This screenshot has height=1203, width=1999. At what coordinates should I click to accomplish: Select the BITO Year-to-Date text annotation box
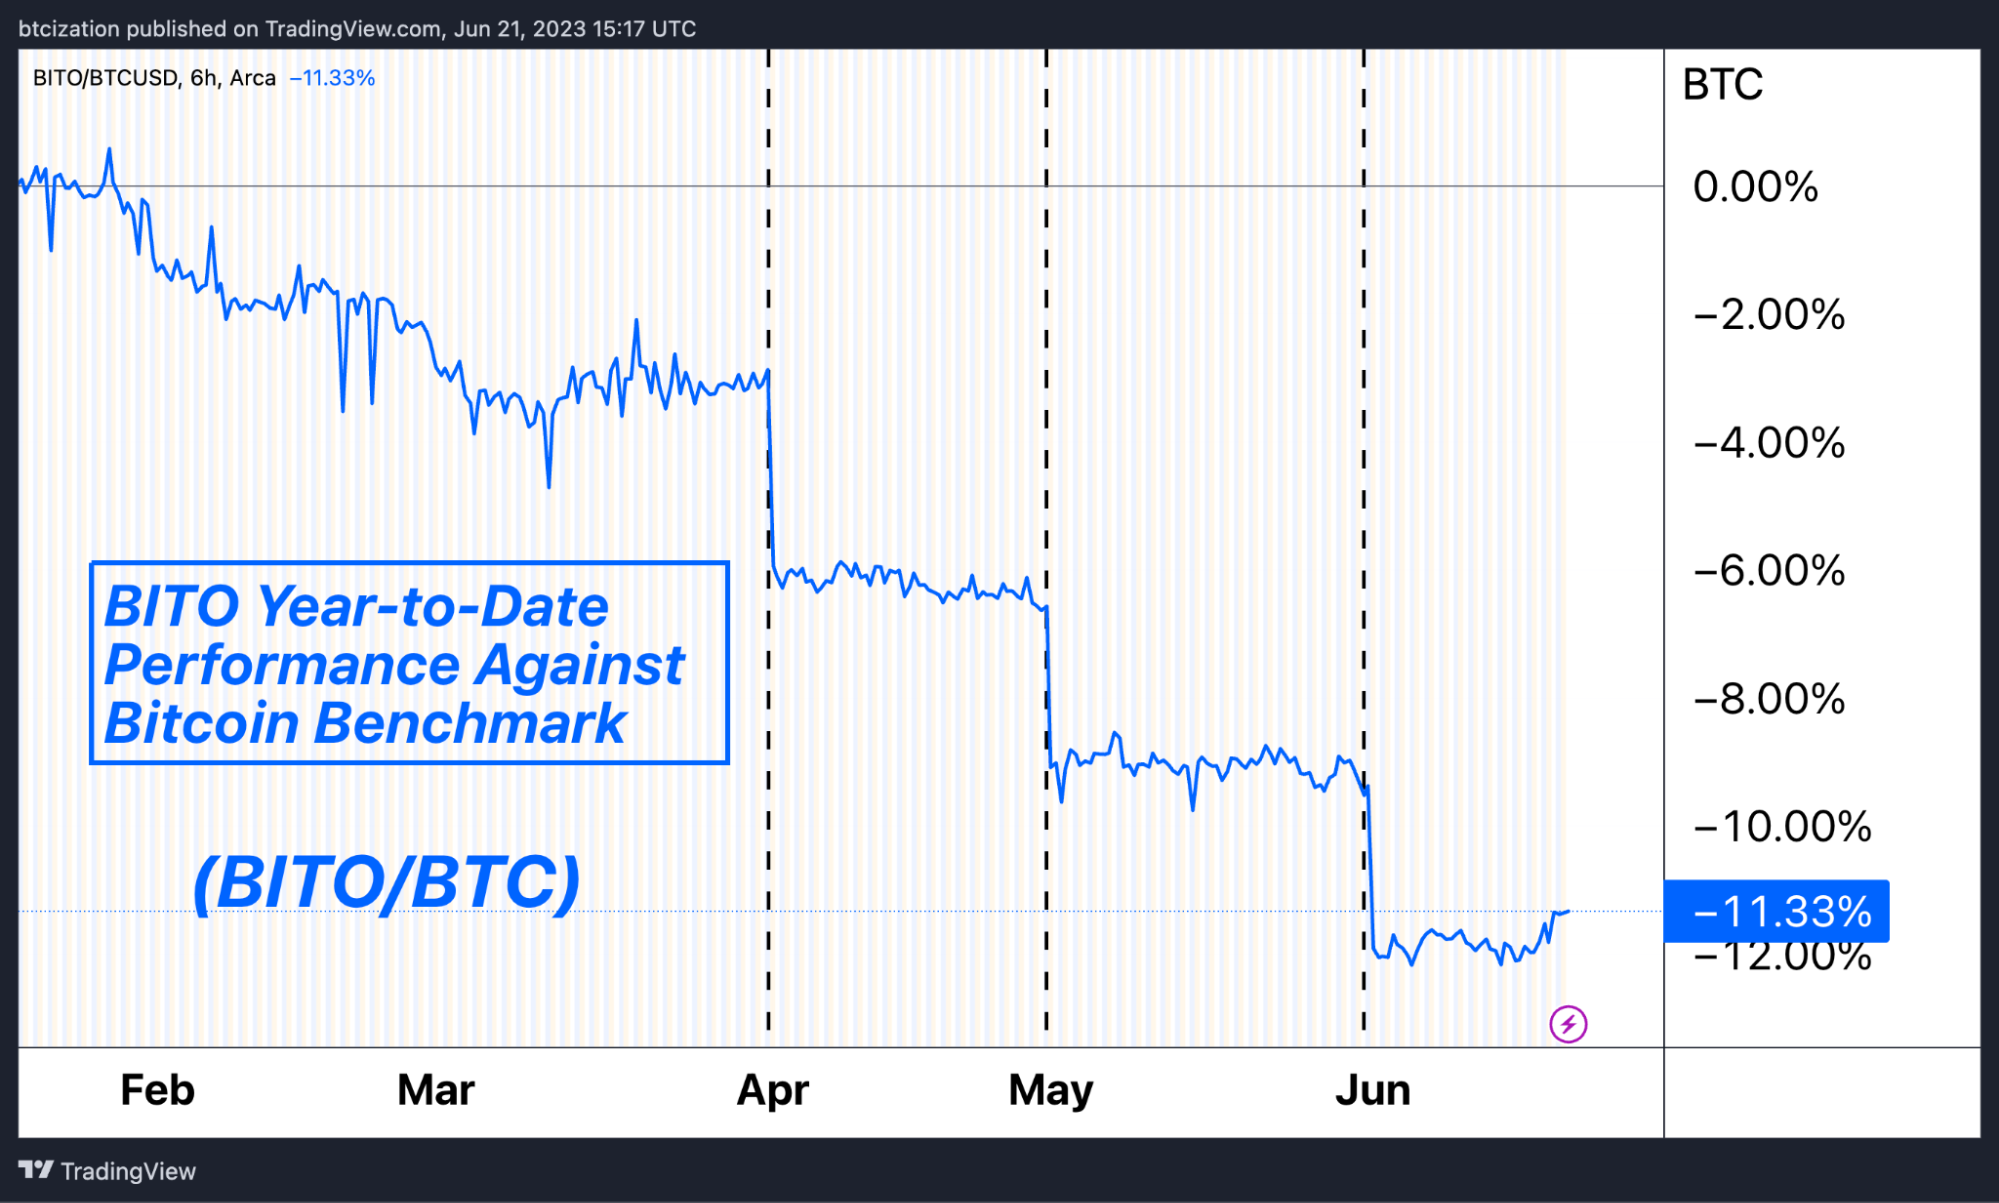(x=409, y=663)
